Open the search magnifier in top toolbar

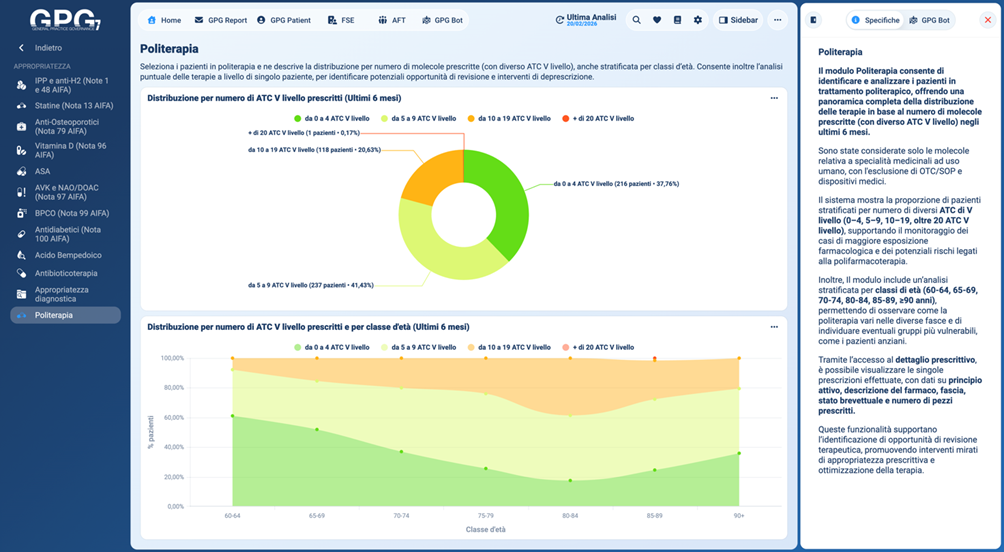pos(637,20)
